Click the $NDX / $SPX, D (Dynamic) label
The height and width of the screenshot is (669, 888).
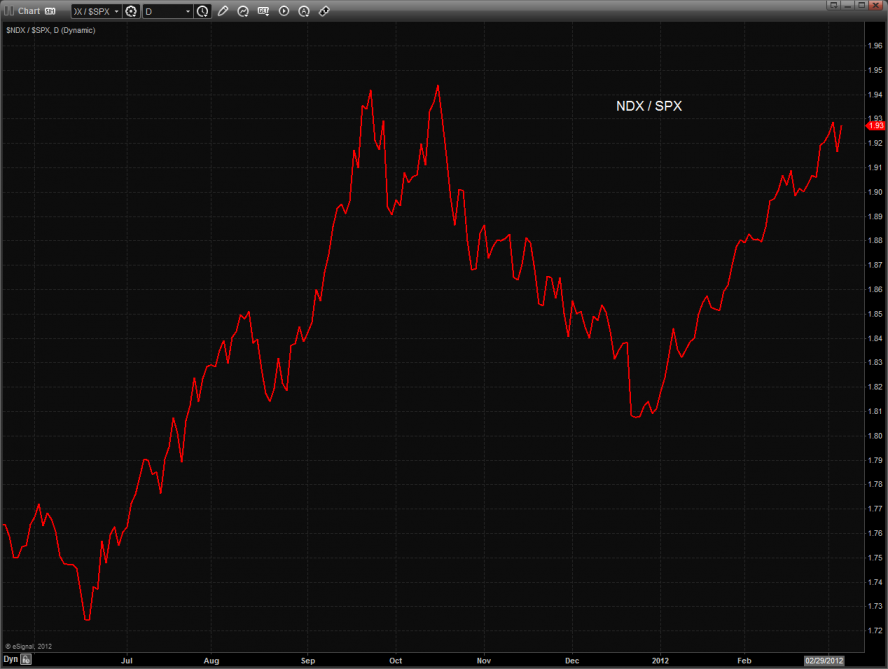49,32
